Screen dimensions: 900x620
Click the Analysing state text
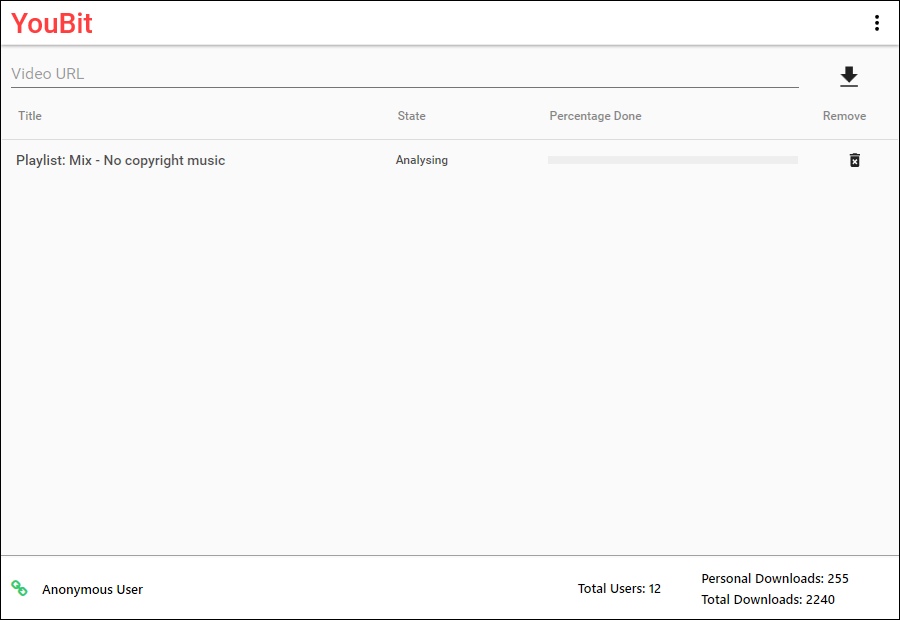click(421, 160)
